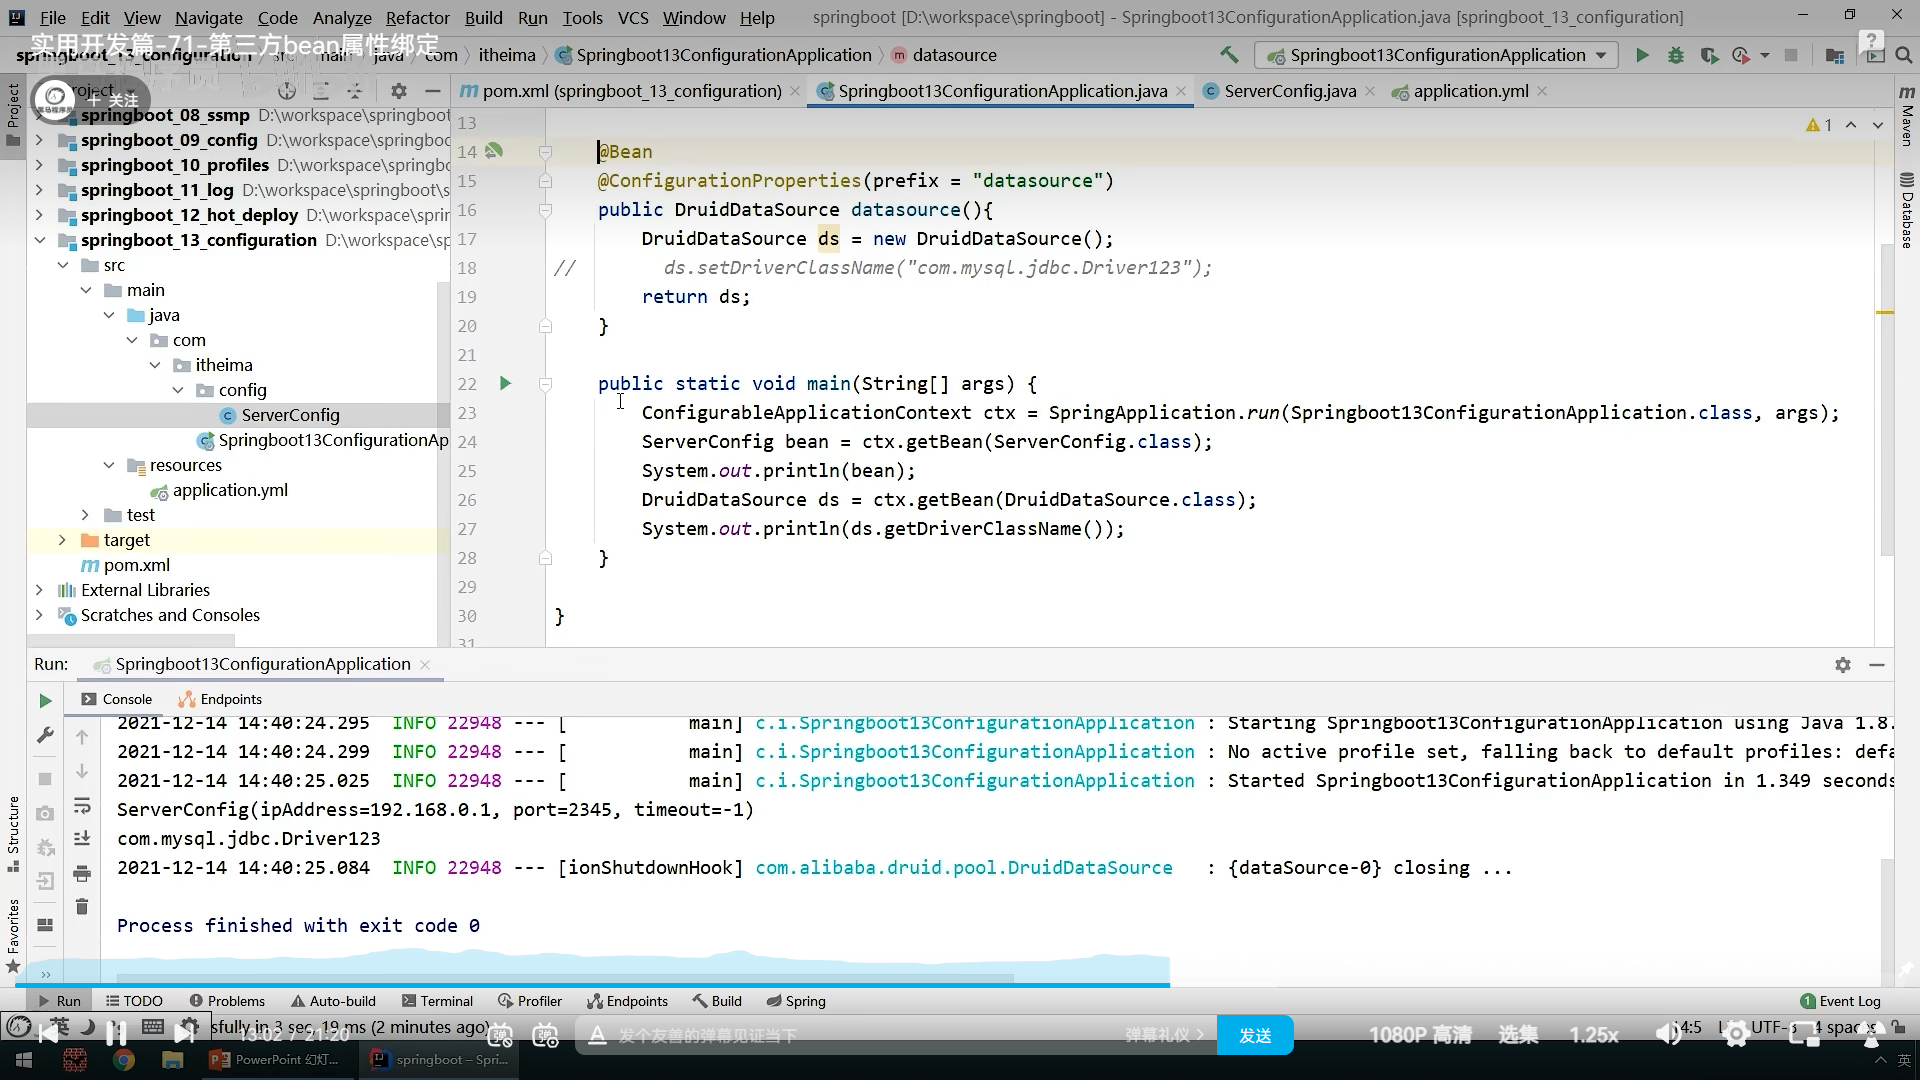
Task: Expand the target folder
Action: (62, 540)
